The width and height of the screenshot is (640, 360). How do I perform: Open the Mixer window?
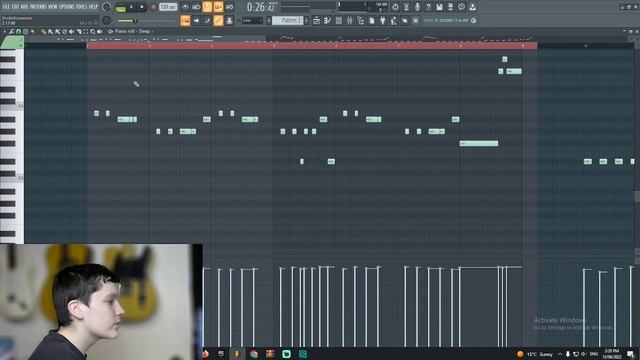[x=350, y=20]
